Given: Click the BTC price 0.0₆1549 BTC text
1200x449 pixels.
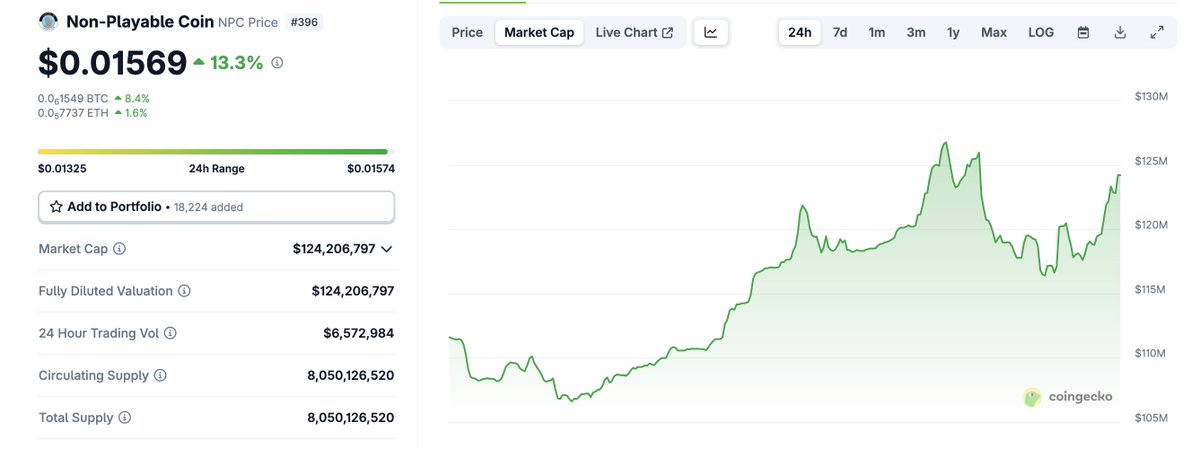Looking at the screenshot, I should point(73,98).
